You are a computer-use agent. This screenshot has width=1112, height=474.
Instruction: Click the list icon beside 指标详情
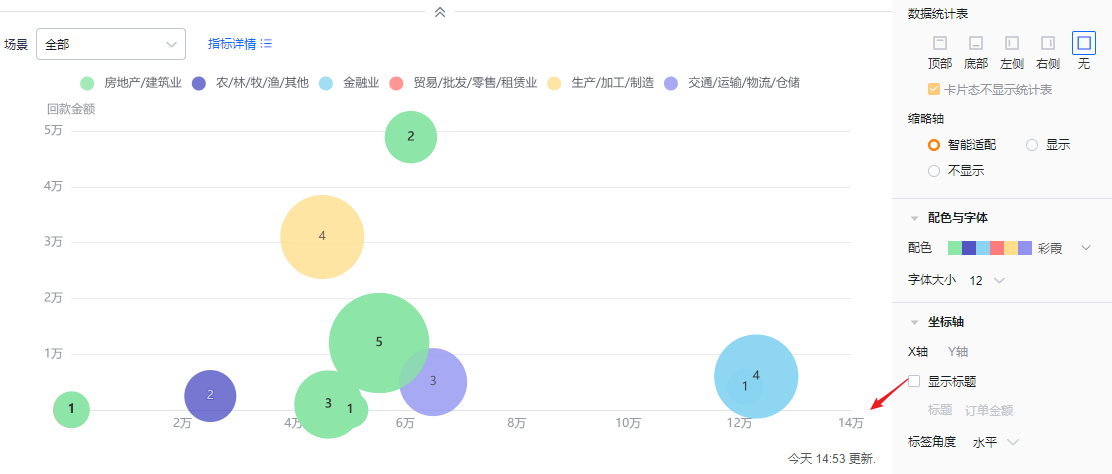[x=266, y=44]
